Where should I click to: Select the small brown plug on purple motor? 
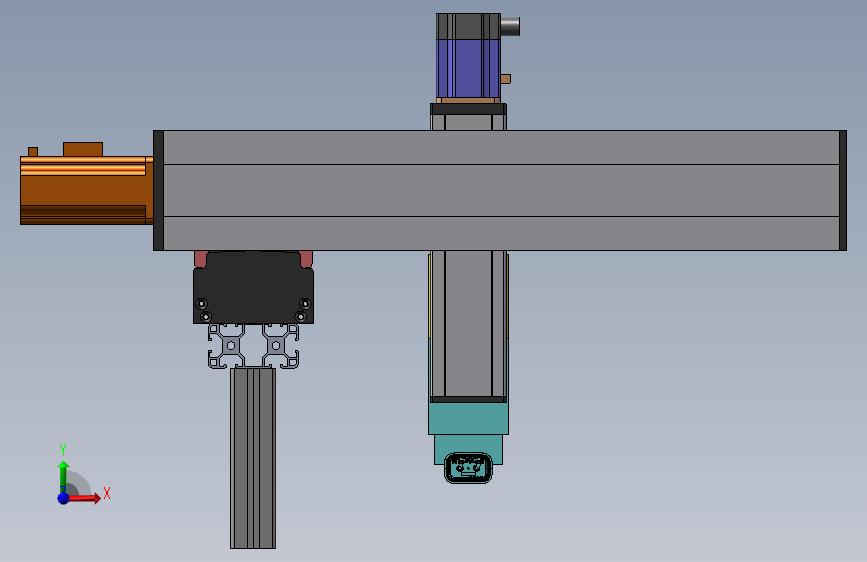point(505,79)
